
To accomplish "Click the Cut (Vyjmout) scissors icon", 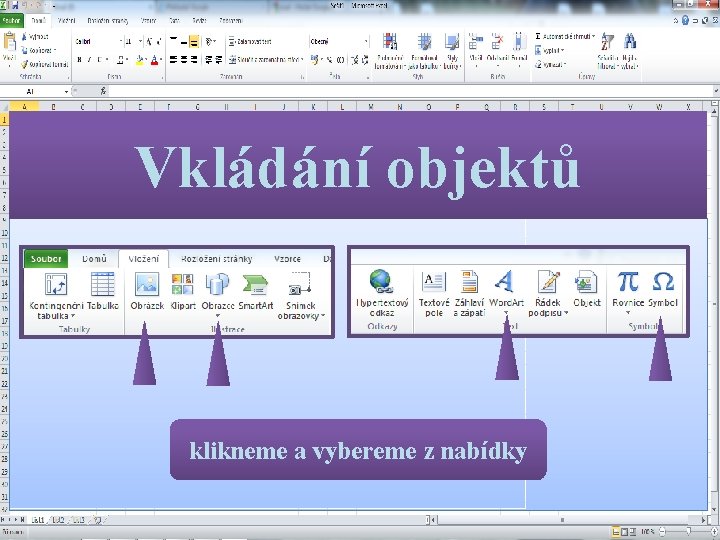I will (x=24, y=36).
